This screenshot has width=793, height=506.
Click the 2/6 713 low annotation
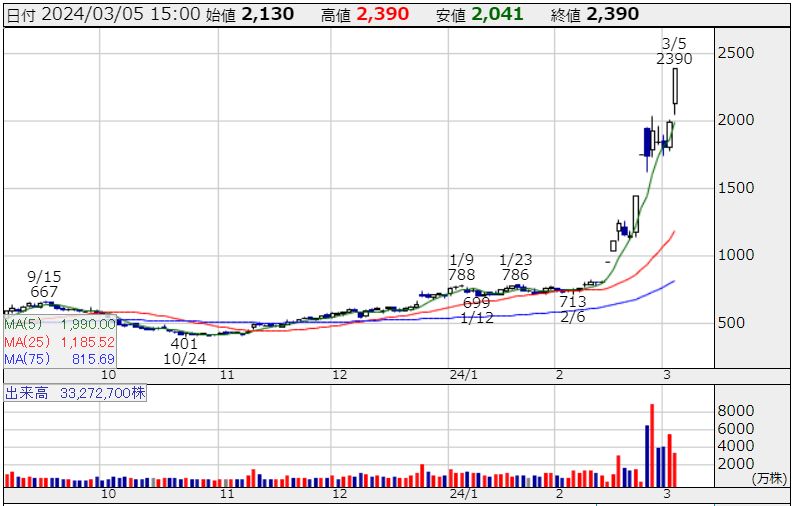(572, 308)
